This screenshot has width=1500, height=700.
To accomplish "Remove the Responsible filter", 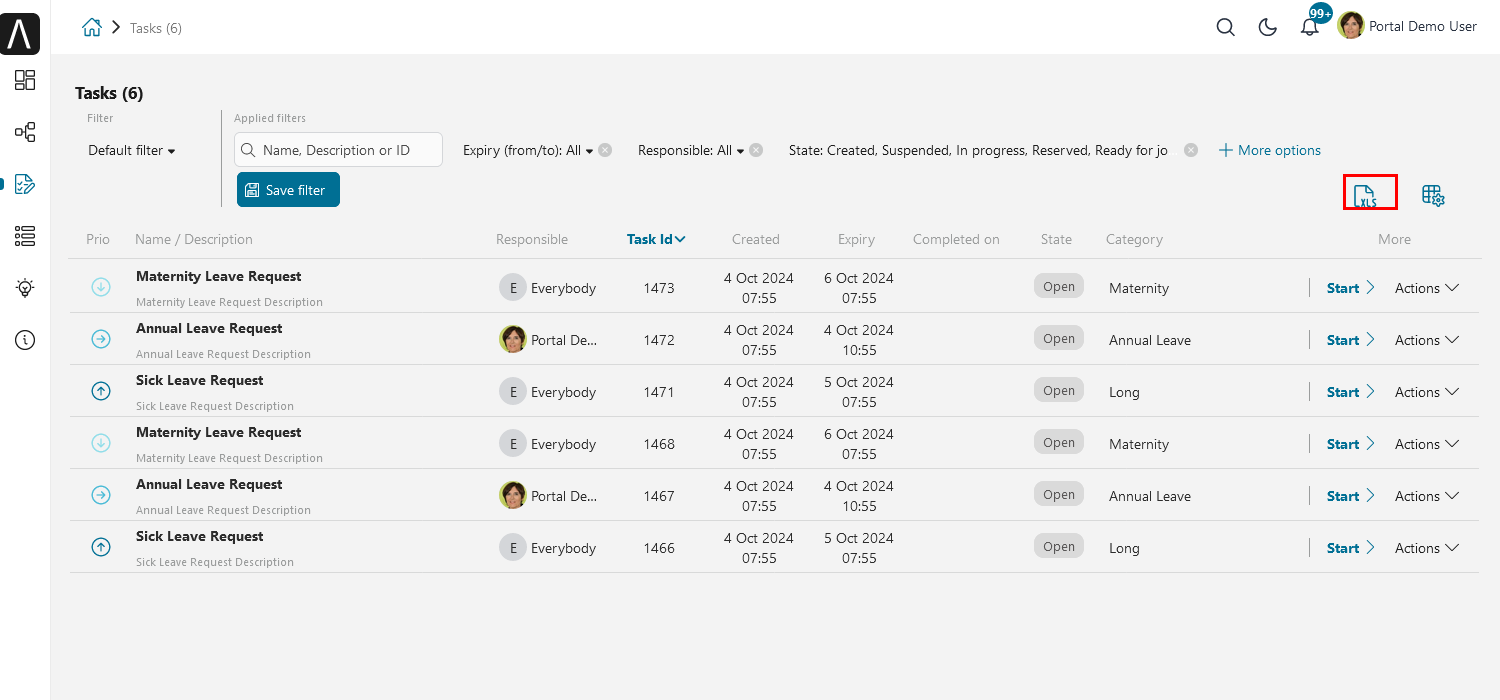I will point(756,150).
